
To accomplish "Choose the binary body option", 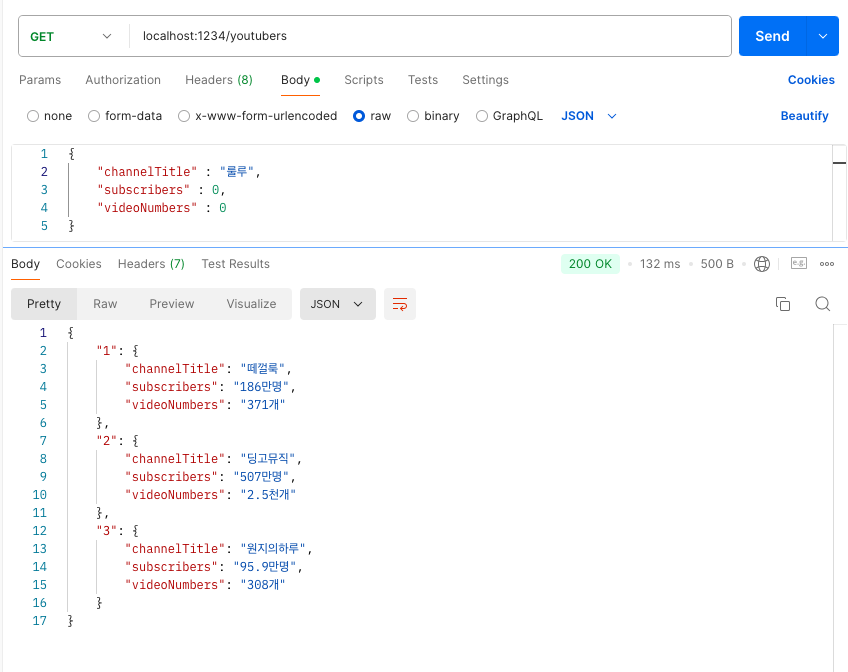I will [413, 116].
